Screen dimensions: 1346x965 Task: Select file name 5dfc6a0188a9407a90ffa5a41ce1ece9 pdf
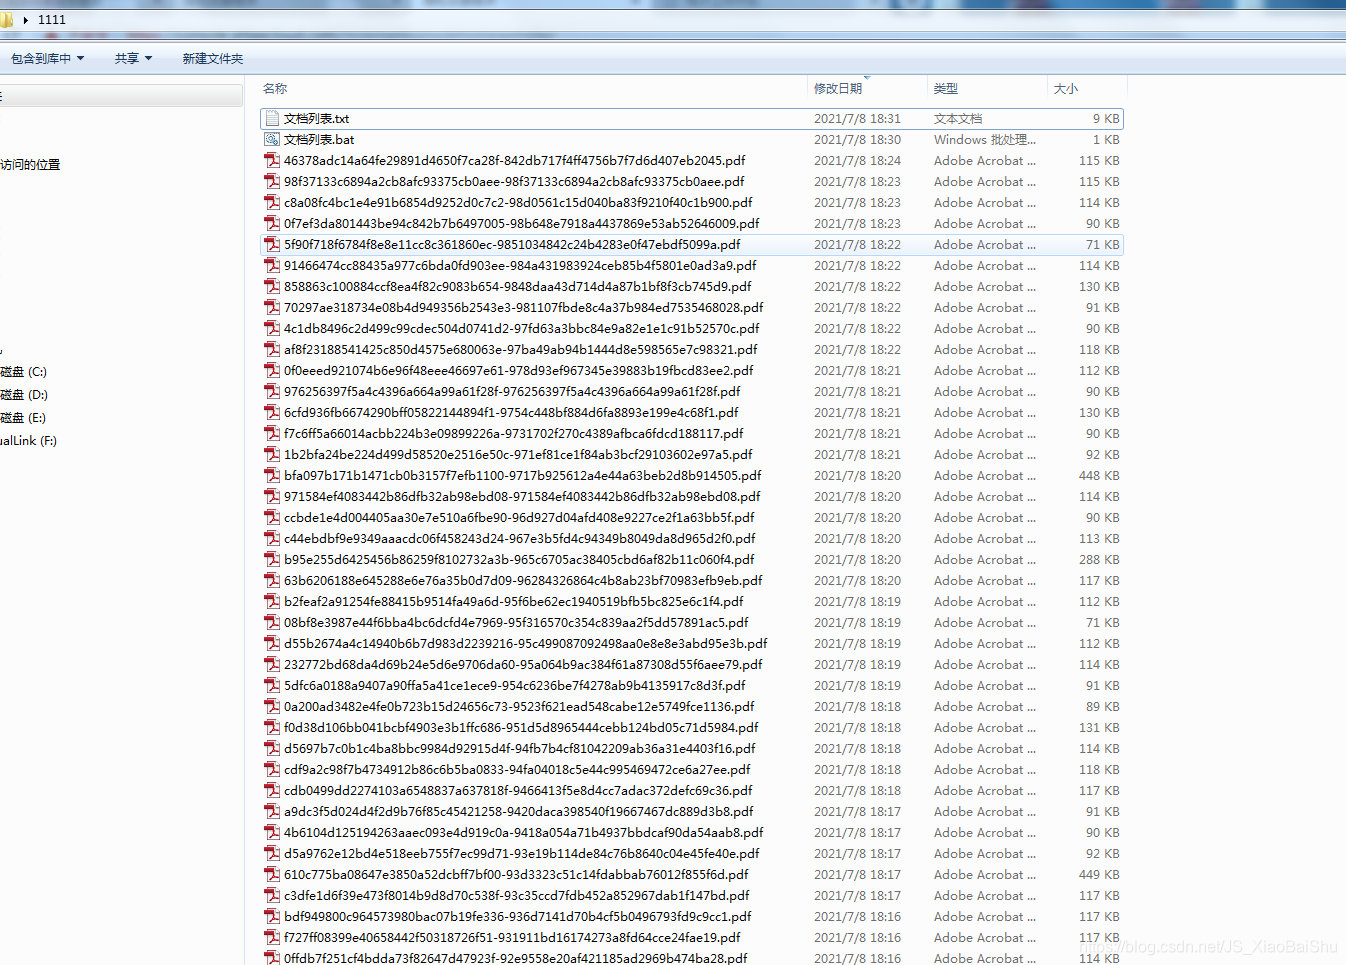[515, 685]
